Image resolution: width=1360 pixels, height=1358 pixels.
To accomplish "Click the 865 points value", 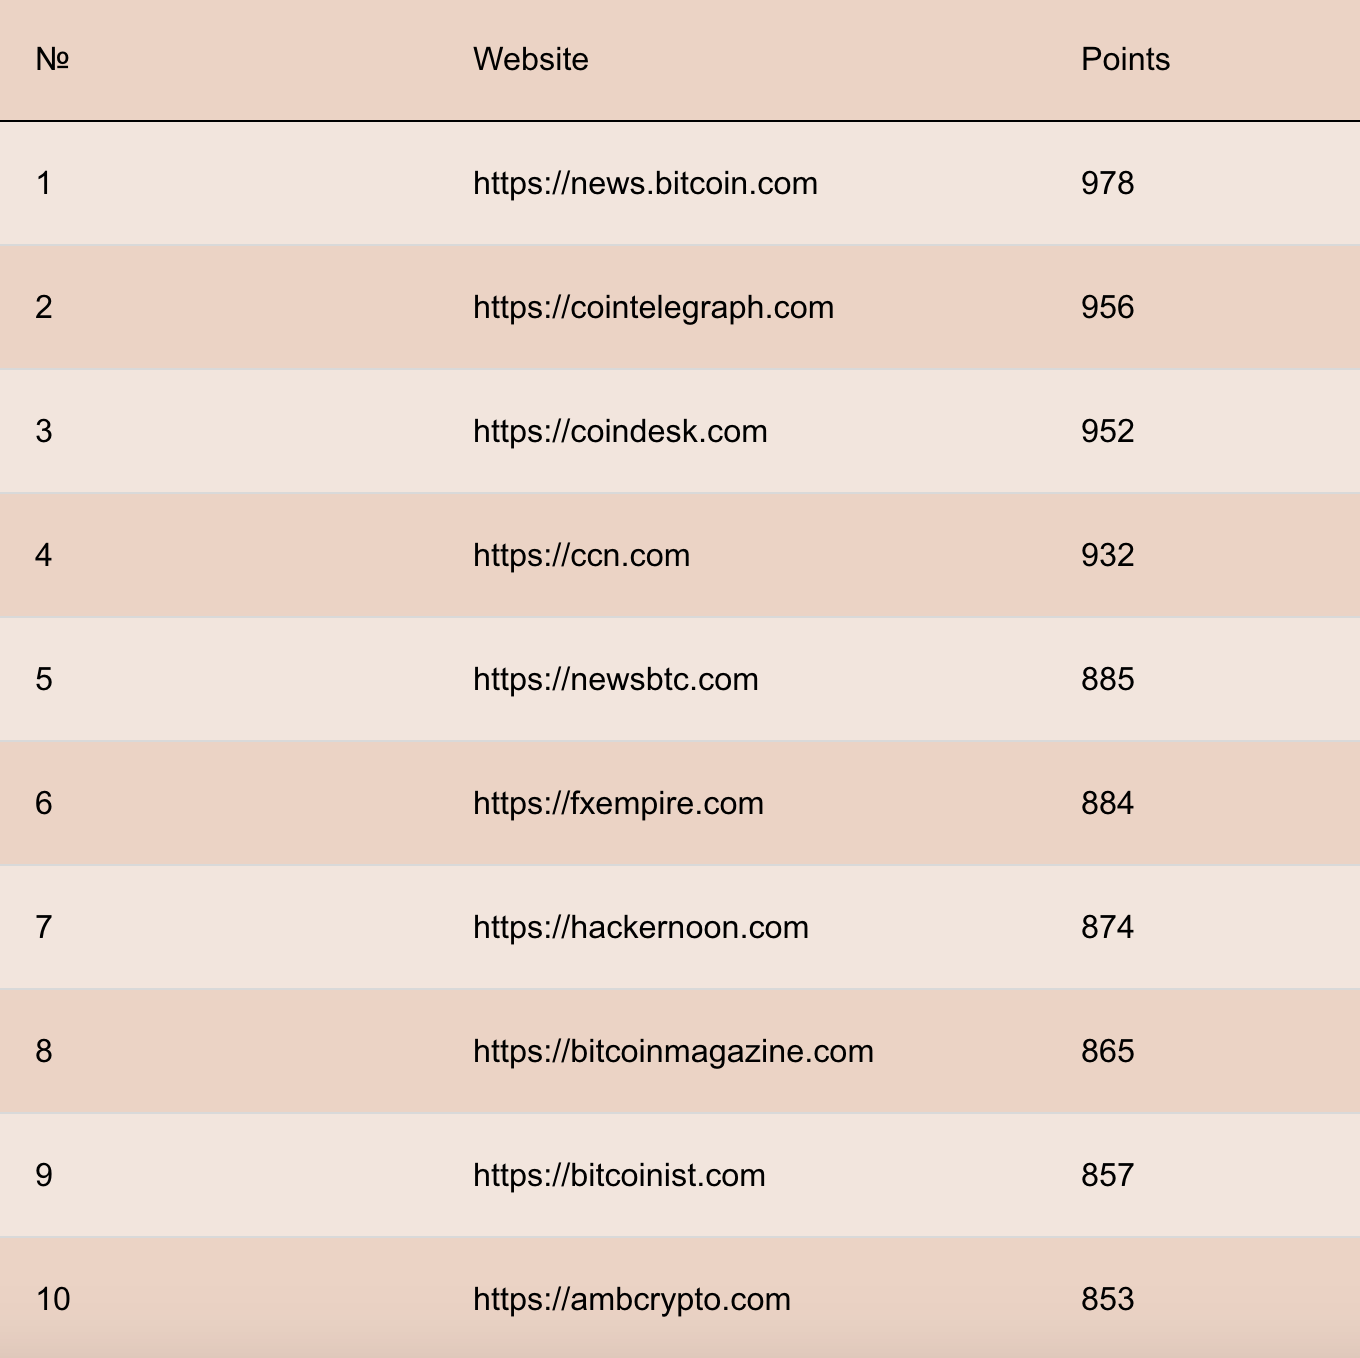I will (x=1107, y=1051).
